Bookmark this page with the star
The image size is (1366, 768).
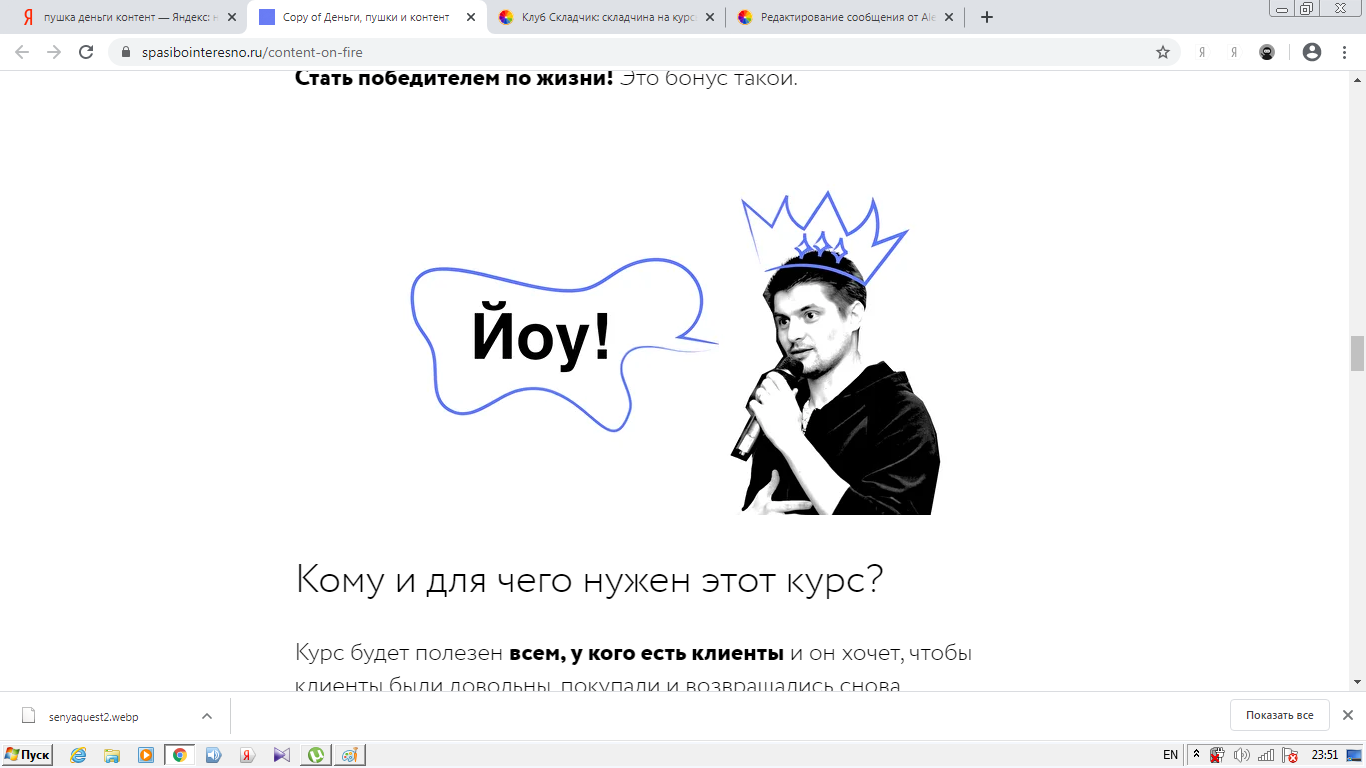pyautogui.click(x=1163, y=52)
